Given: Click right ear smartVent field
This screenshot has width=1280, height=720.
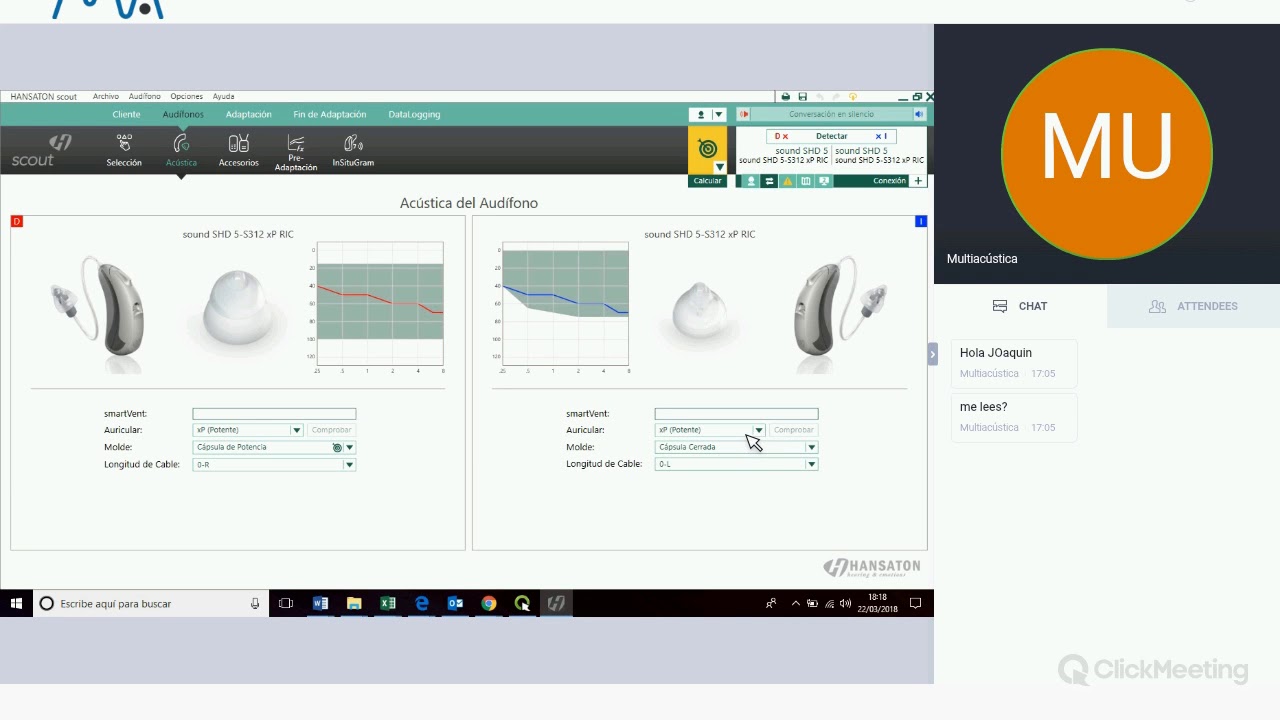Looking at the screenshot, I should coord(274,414).
